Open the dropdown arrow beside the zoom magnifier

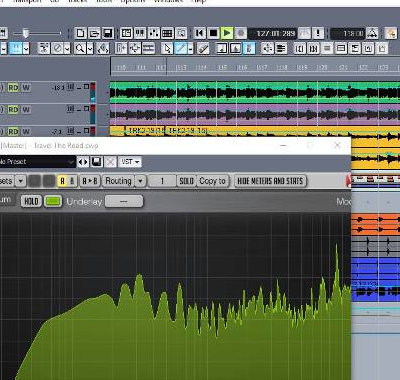click(90, 49)
